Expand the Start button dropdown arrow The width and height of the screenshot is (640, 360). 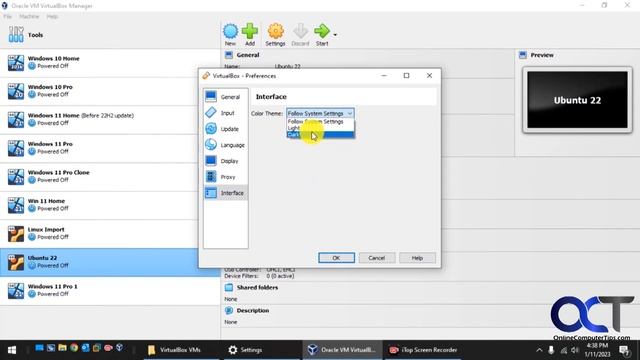click(335, 35)
